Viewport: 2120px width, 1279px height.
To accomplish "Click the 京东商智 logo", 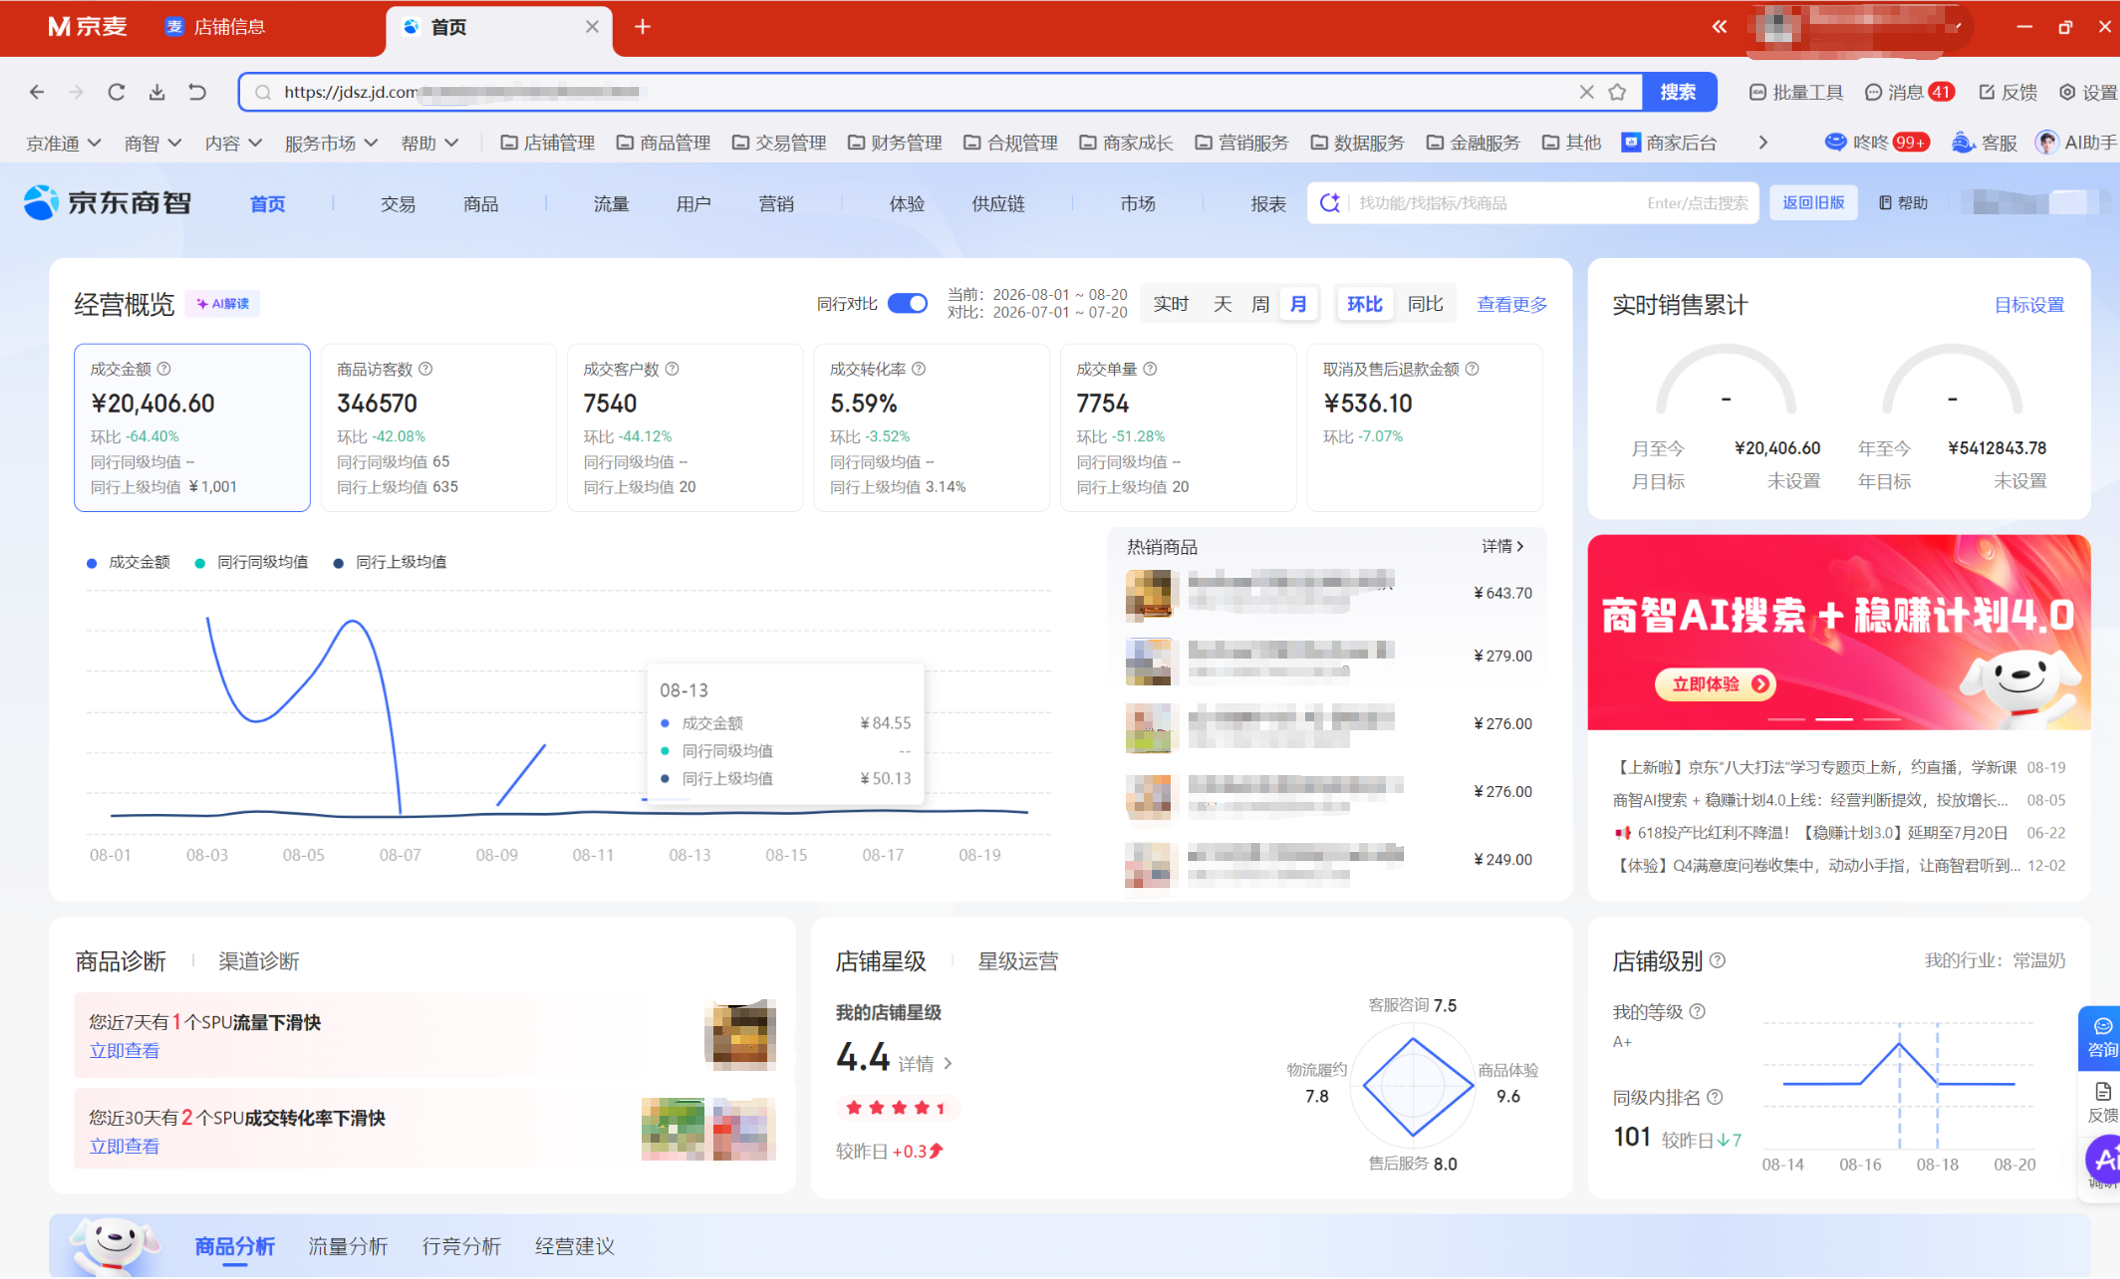I will pyautogui.click(x=107, y=203).
